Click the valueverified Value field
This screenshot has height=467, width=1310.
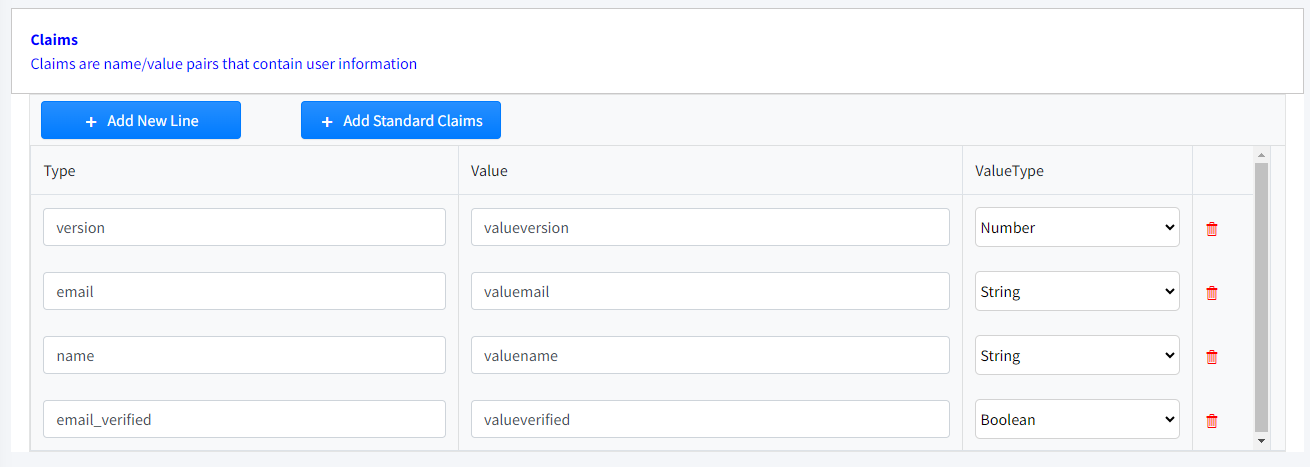[x=710, y=419]
